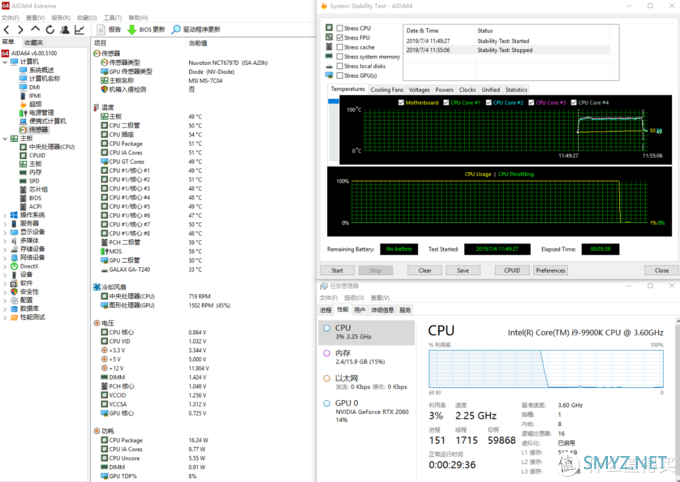Switch to Statistics tab
Screen dimensions: 680x482
click(516, 90)
